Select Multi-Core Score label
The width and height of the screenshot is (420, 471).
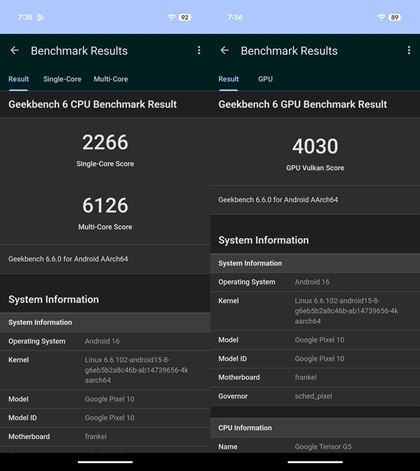[105, 227]
